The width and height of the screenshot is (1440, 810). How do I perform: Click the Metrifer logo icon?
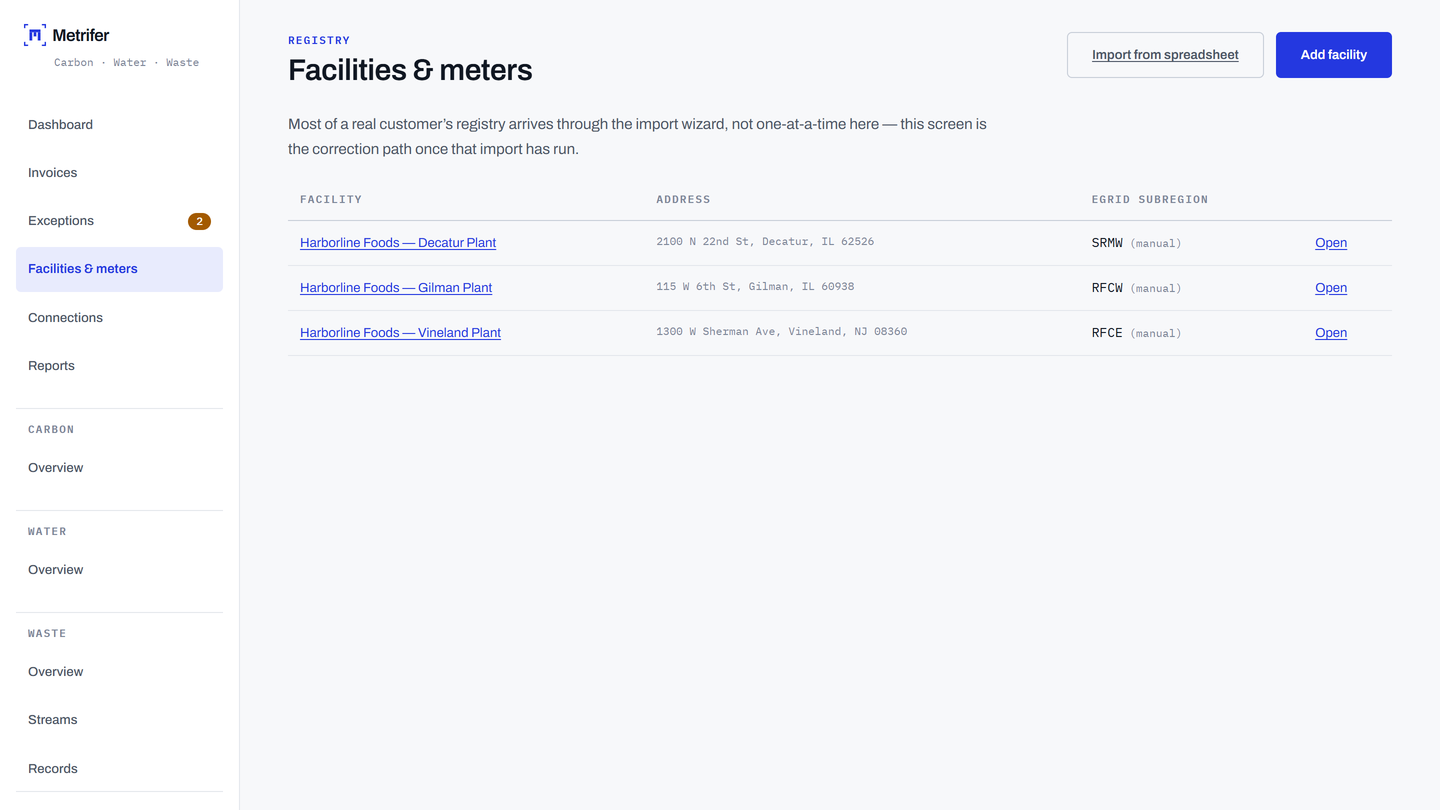[x=35, y=35]
